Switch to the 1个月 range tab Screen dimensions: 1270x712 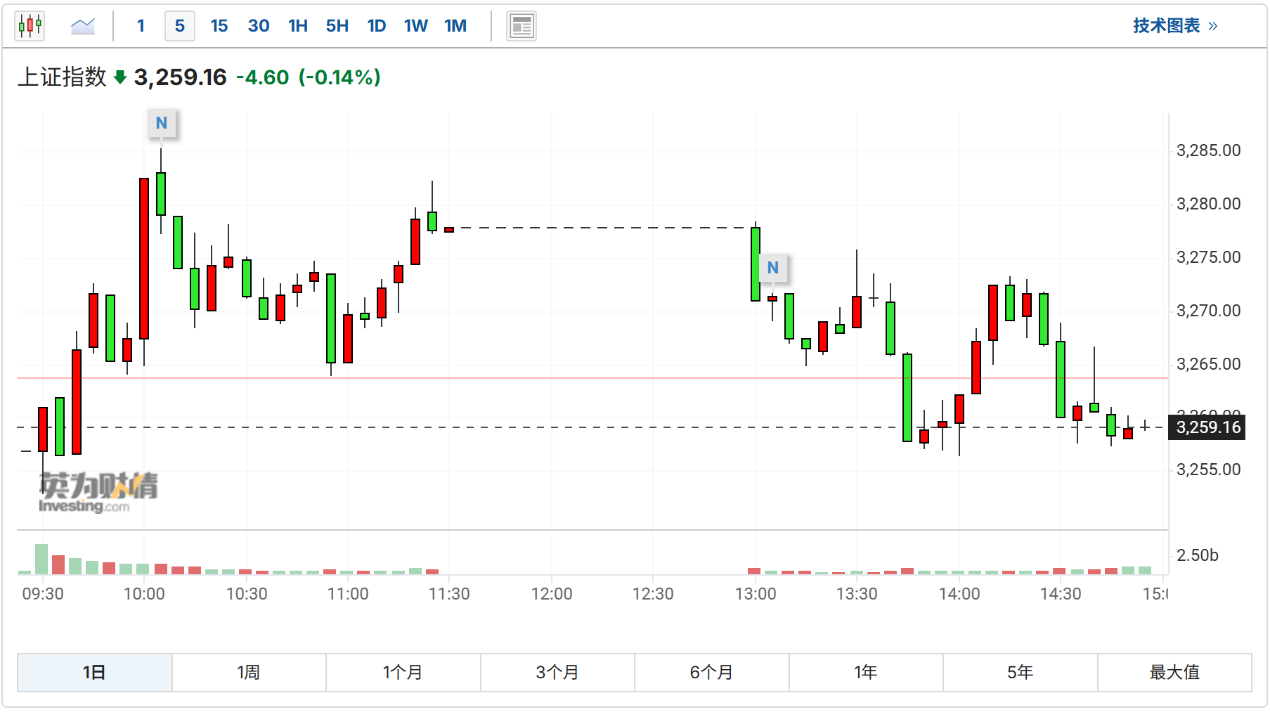[x=403, y=673]
